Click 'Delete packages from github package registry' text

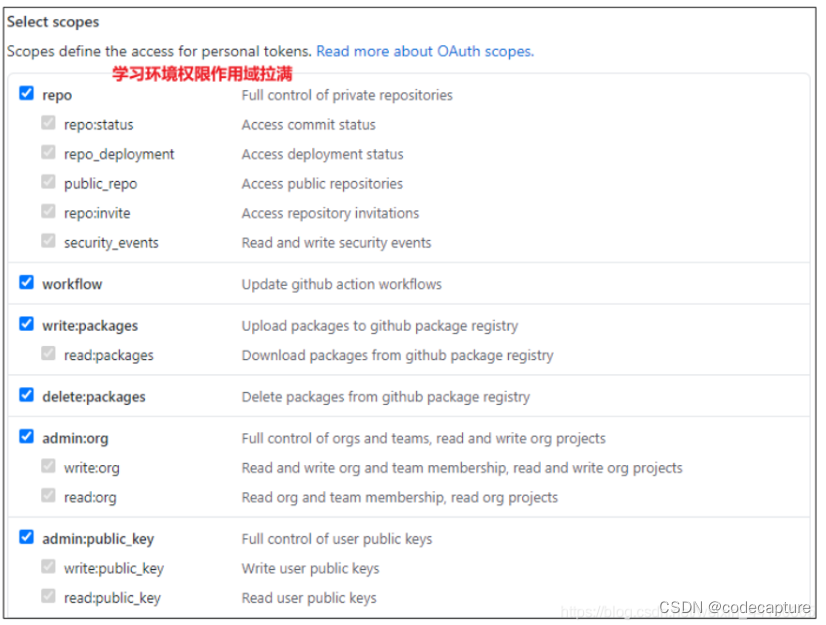click(386, 397)
